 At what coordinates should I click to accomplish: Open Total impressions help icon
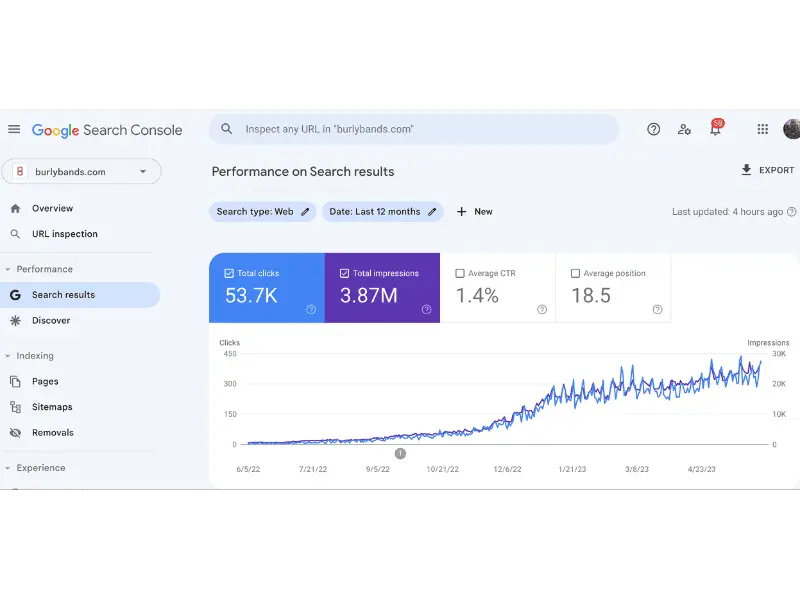click(x=427, y=309)
